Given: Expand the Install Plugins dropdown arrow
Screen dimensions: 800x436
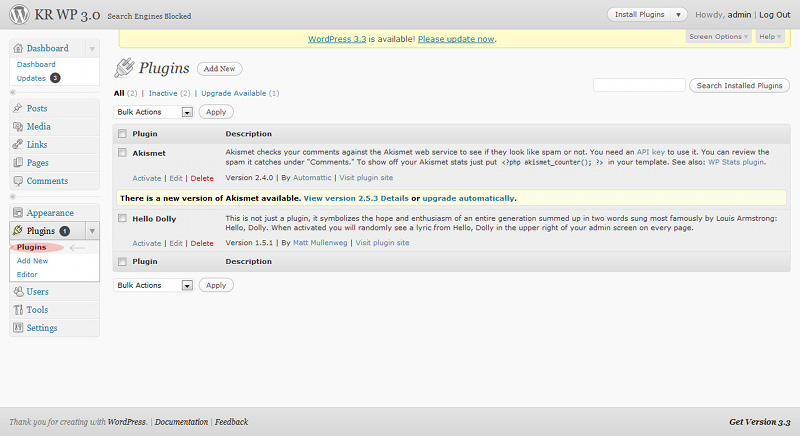Looking at the screenshot, I should pyautogui.click(x=679, y=15).
